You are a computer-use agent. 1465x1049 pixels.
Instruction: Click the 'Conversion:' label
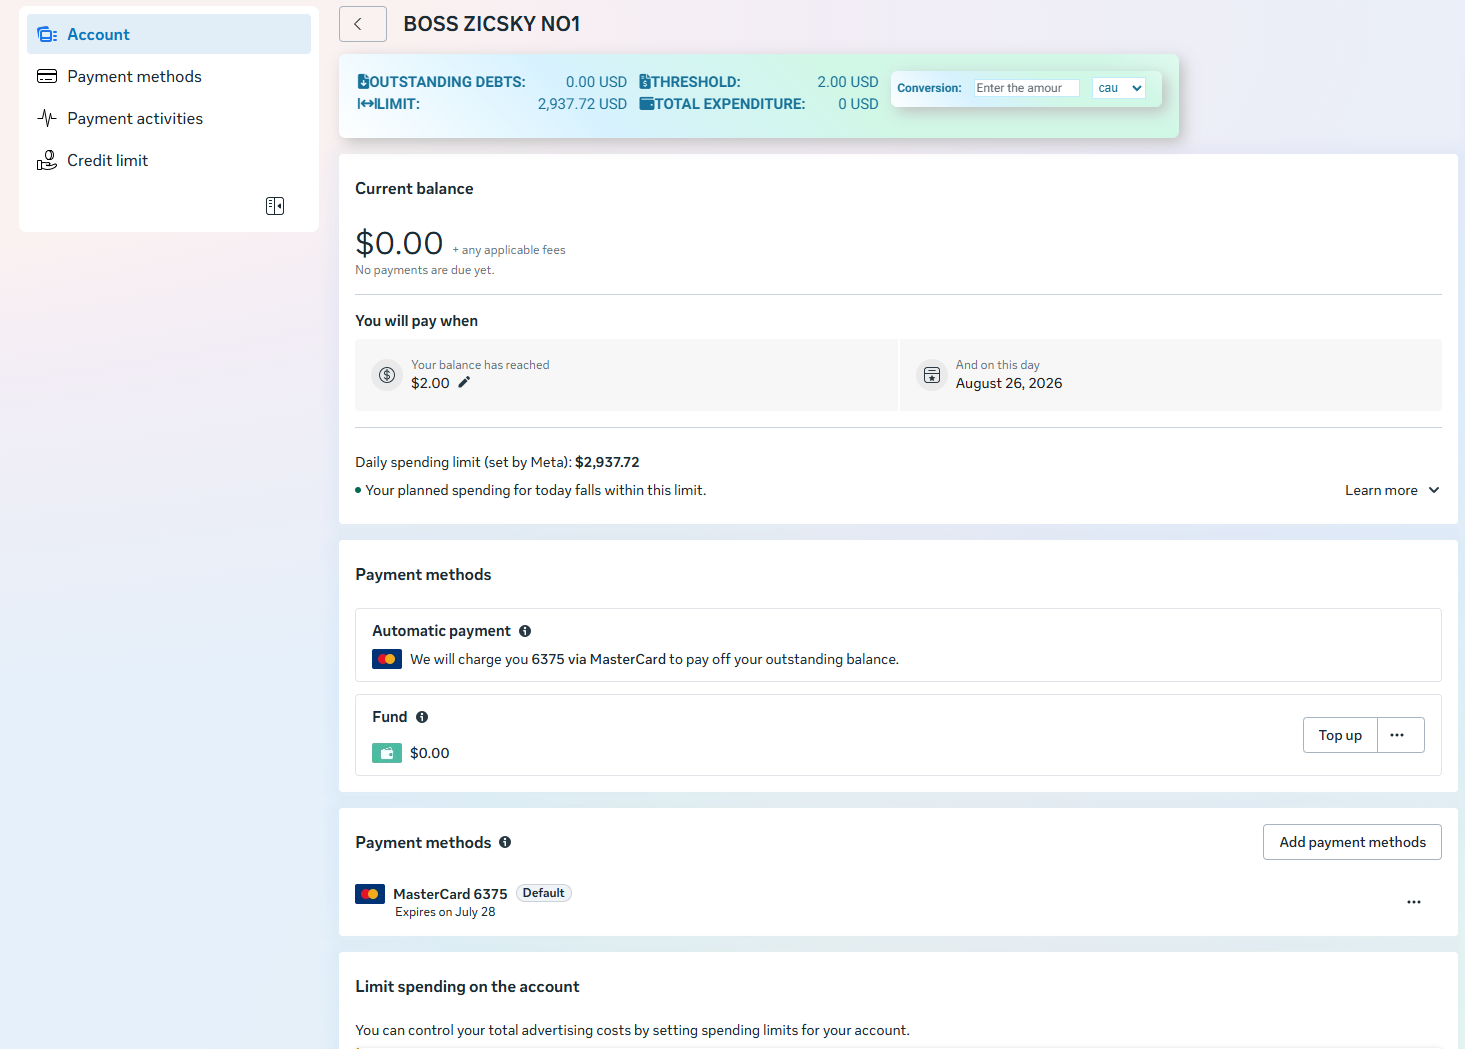pos(929,88)
